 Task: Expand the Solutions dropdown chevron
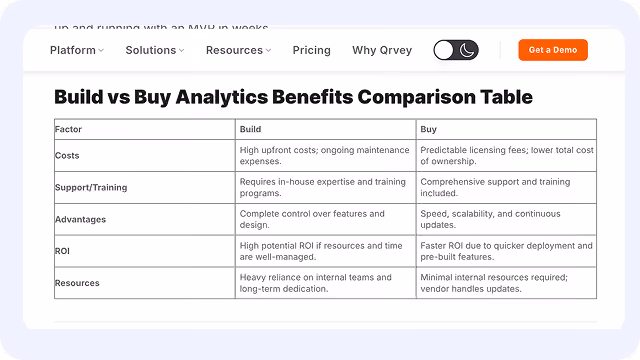tap(182, 51)
